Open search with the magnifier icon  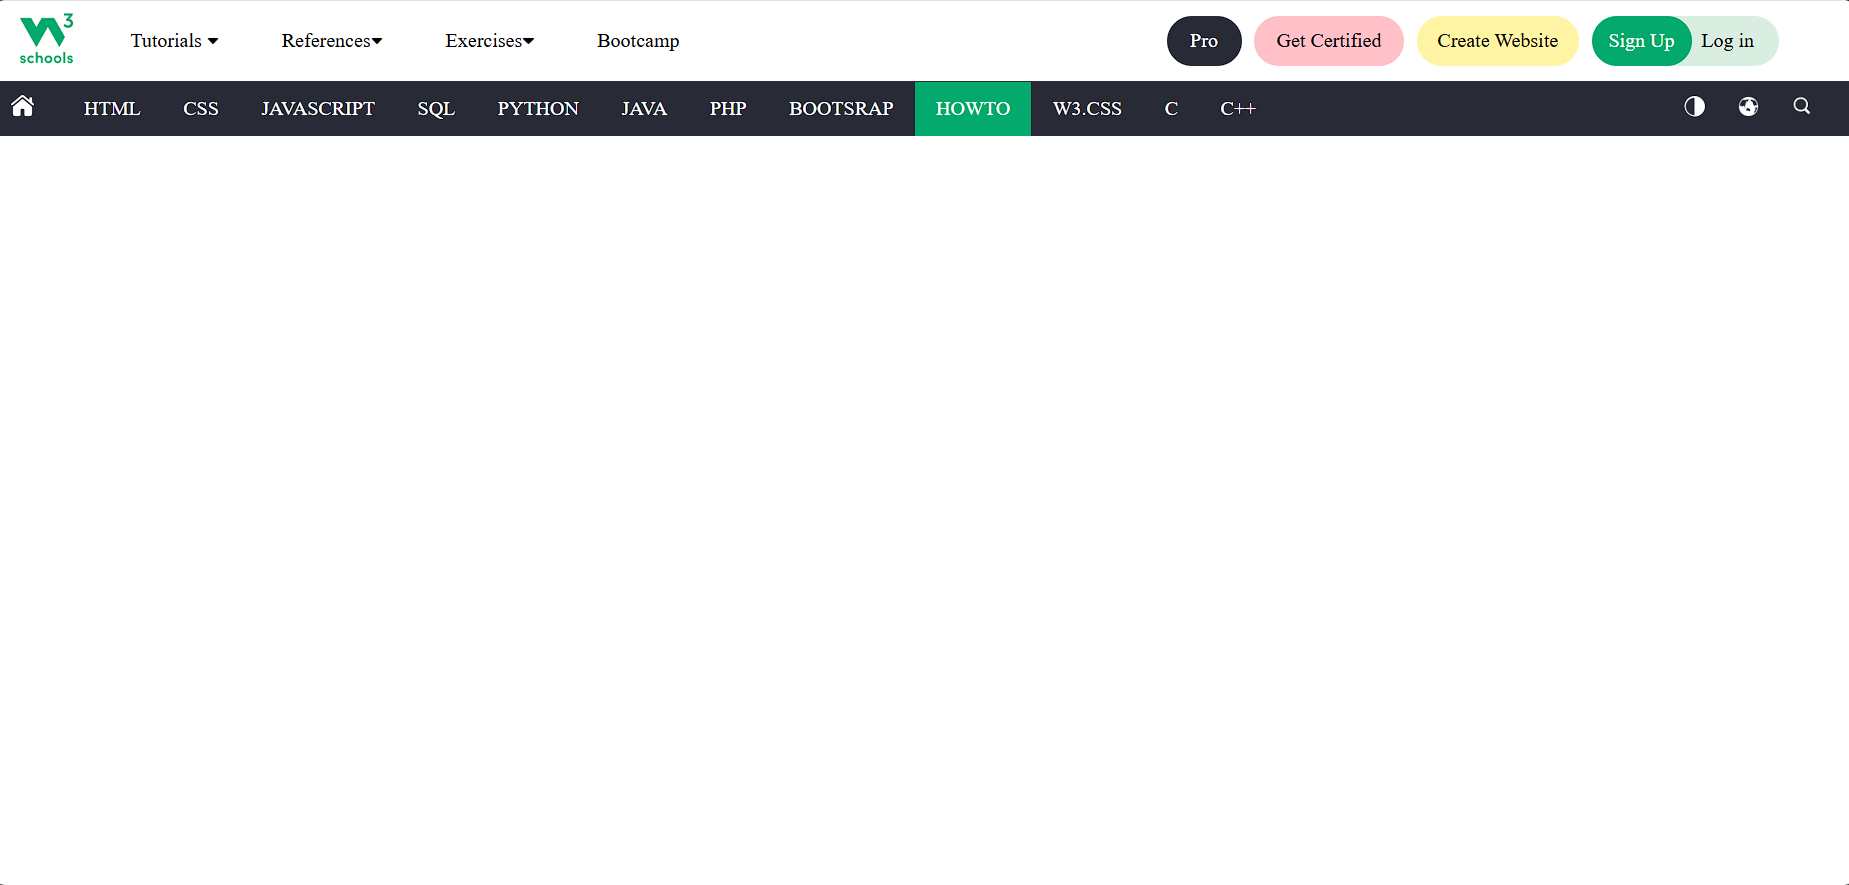(1802, 106)
